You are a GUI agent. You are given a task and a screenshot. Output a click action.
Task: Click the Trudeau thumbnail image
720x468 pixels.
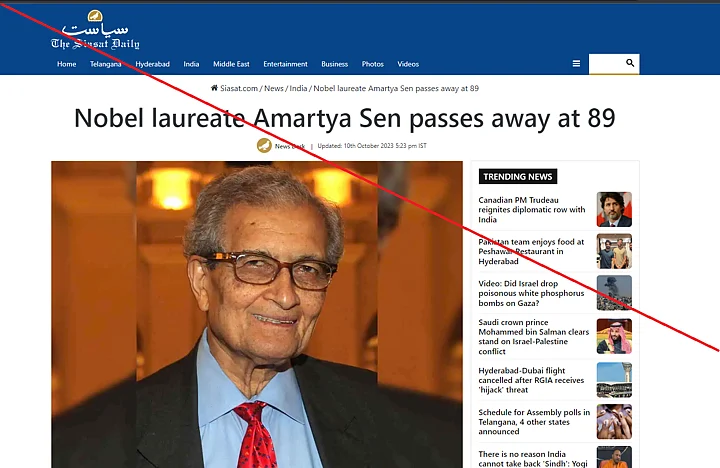pyautogui.click(x=614, y=209)
